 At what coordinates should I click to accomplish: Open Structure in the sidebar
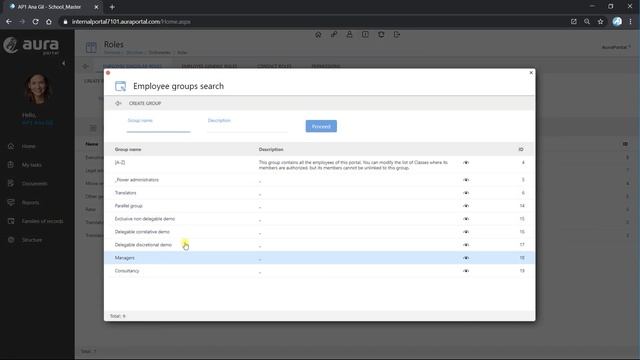pyautogui.click(x=32, y=240)
